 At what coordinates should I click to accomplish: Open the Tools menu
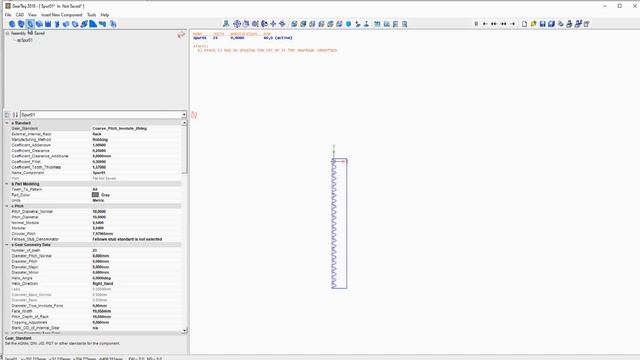point(91,15)
